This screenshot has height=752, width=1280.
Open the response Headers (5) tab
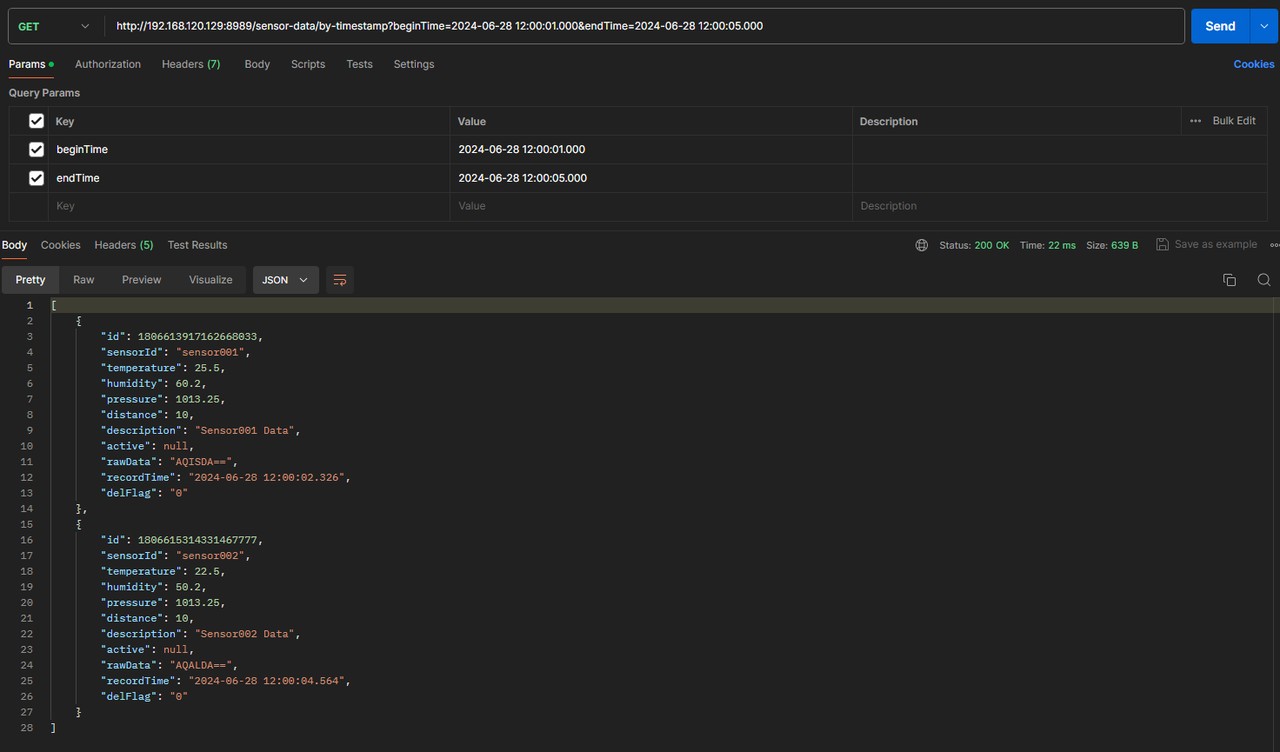pyautogui.click(x=124, y=245)
